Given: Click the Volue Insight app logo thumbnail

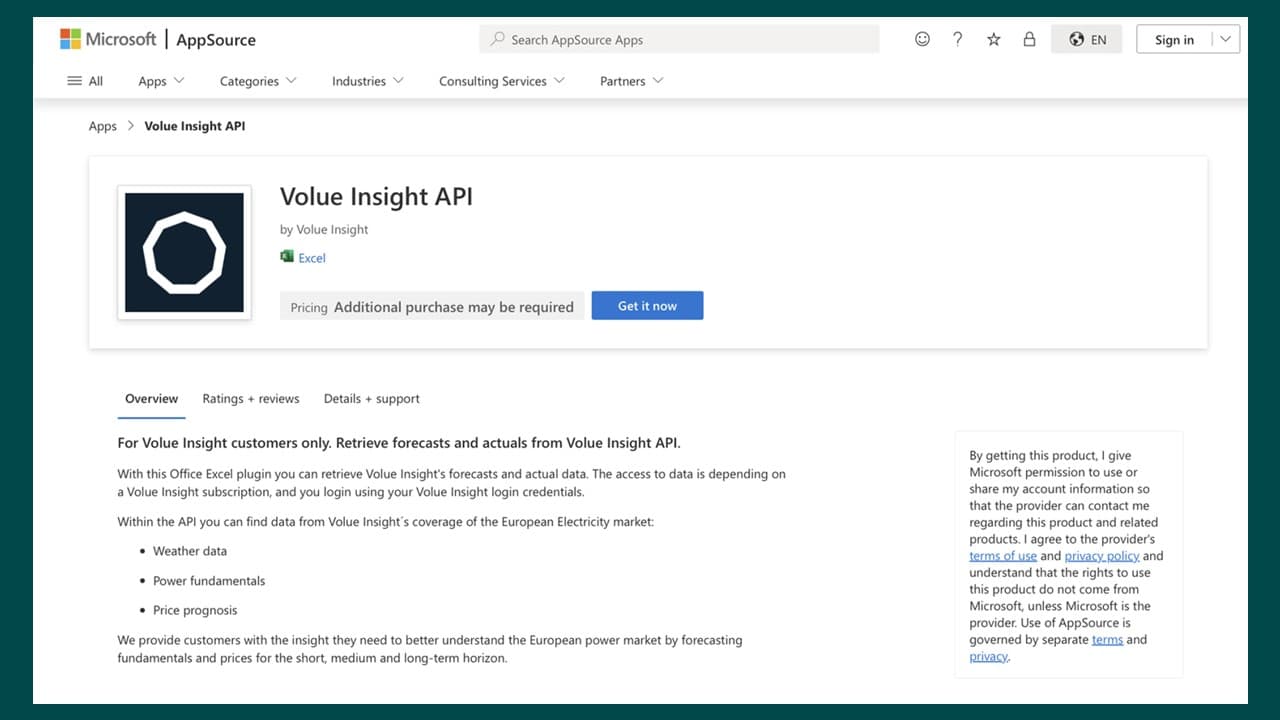Looking at the screenshot, I should point(184,252).
